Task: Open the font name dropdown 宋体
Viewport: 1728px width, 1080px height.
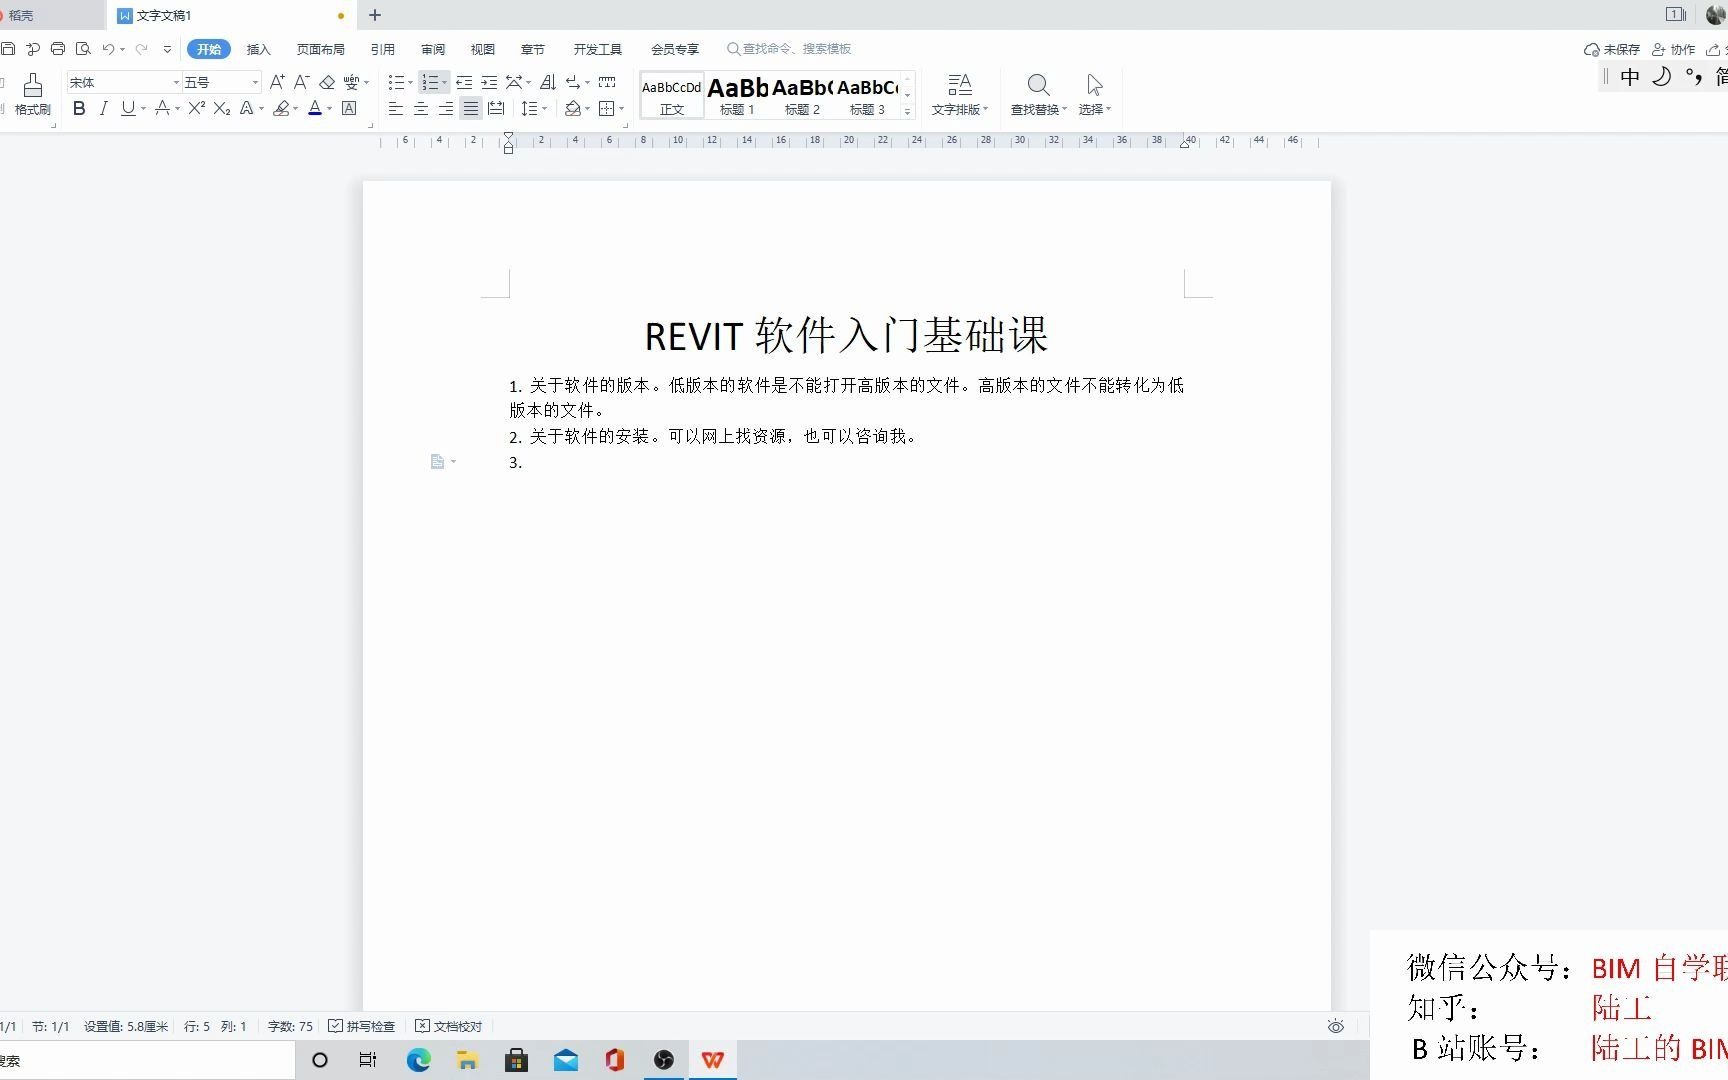Action: coord(176,82)
